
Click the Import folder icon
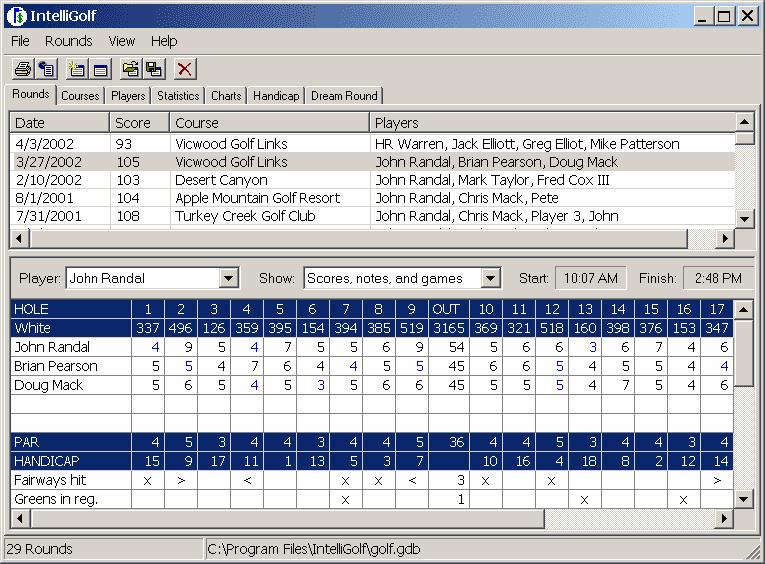tap(131, 69)
